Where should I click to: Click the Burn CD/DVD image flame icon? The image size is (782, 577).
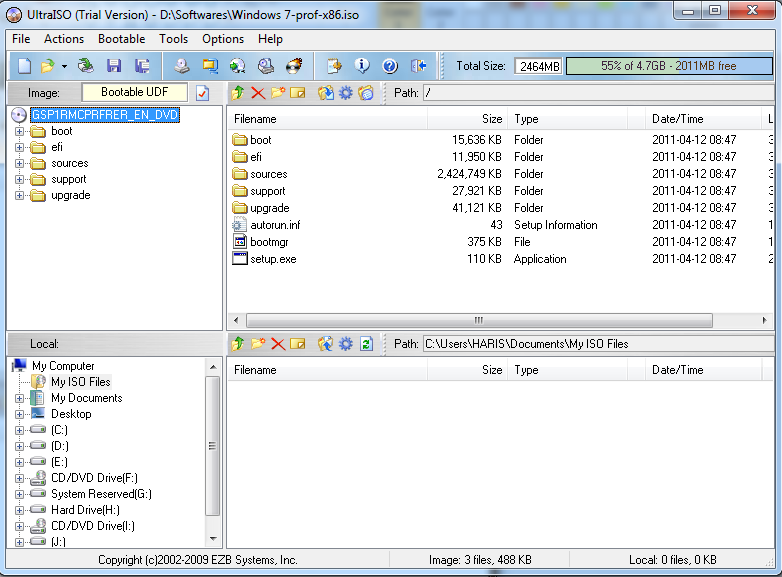pos(294,65)
